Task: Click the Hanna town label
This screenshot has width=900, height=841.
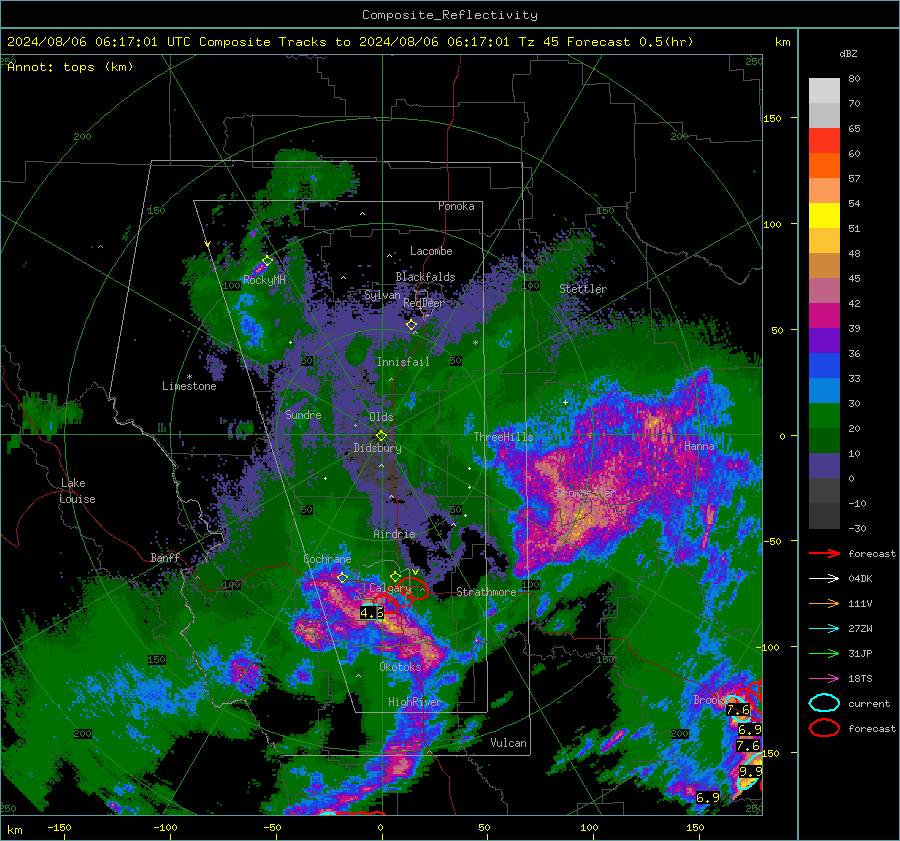Action: (x=699, y=446)
